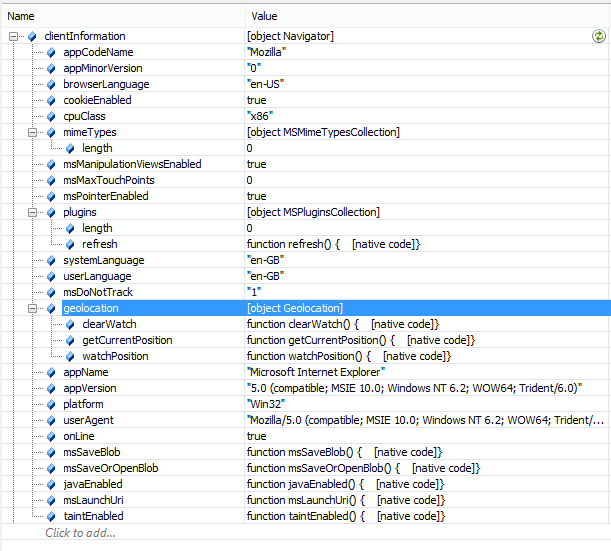Collapse the mimeTypes node

(32, 132)
